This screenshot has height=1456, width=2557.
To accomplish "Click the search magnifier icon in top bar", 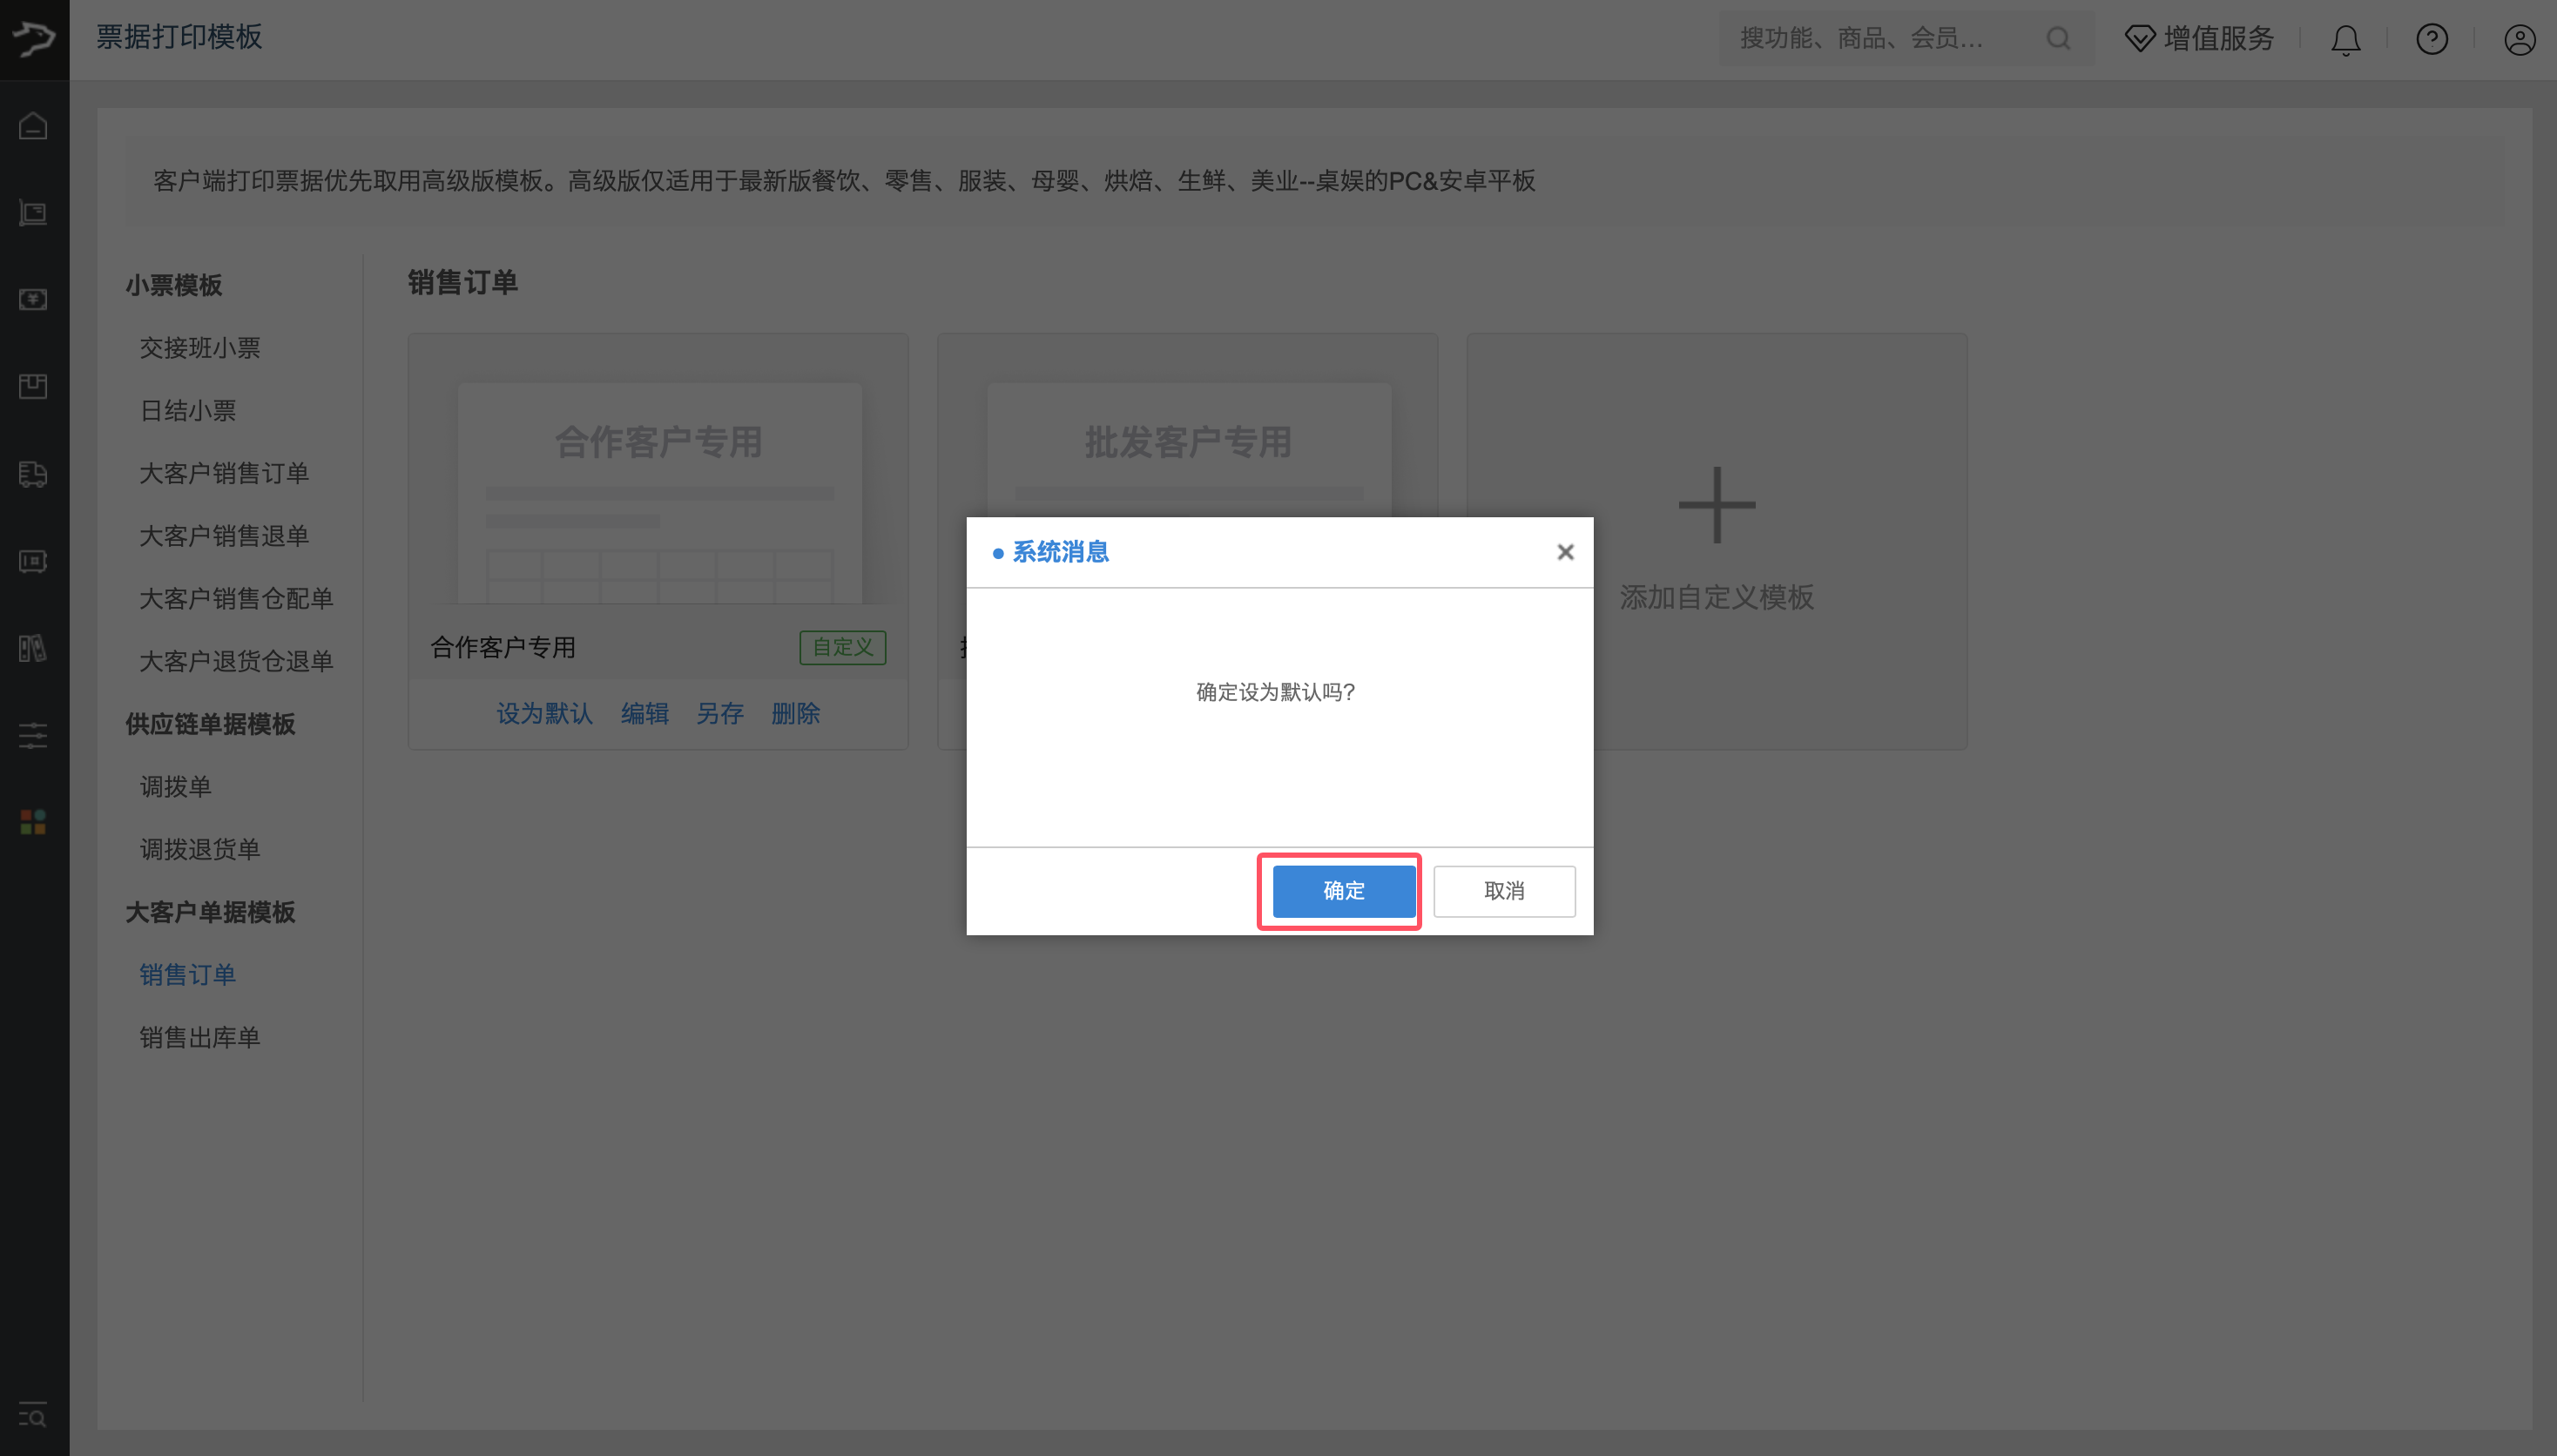I will tap(2058, 39).
